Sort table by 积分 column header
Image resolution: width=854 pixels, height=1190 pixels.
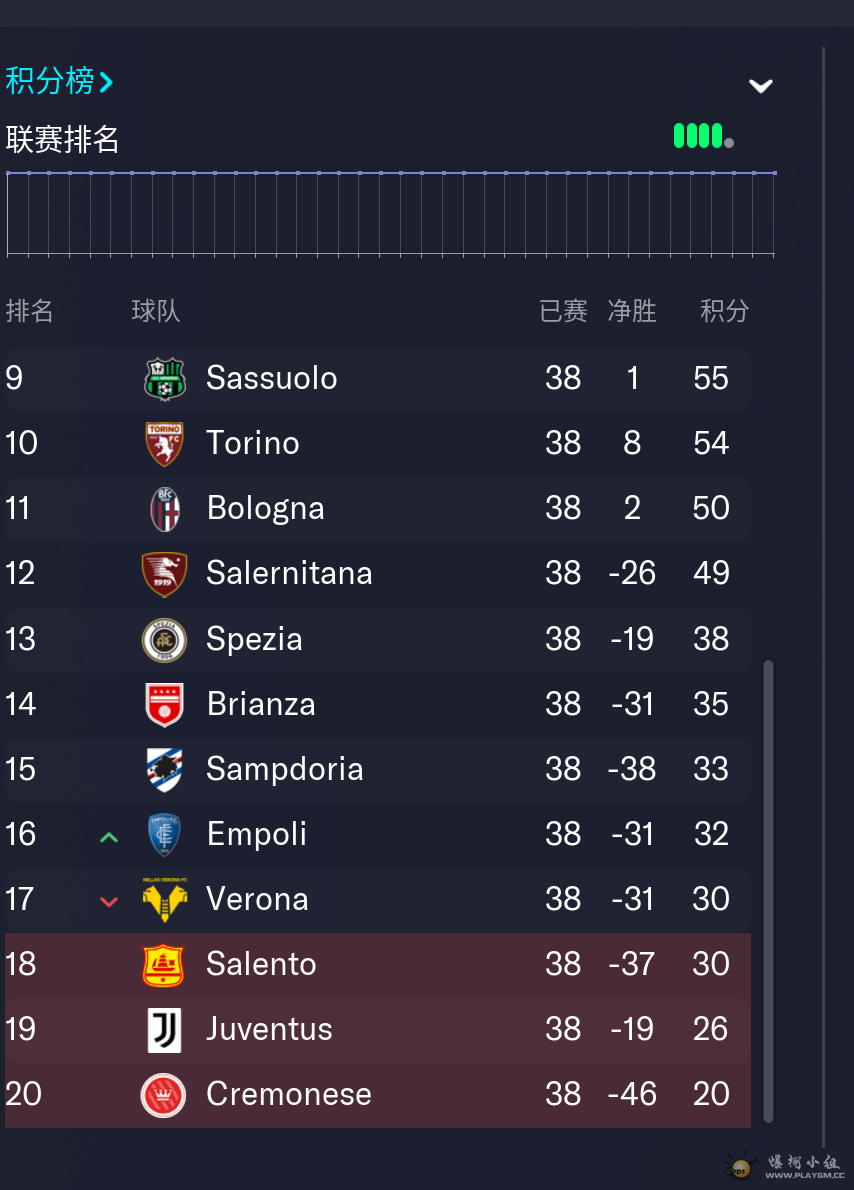coord(724,311)
